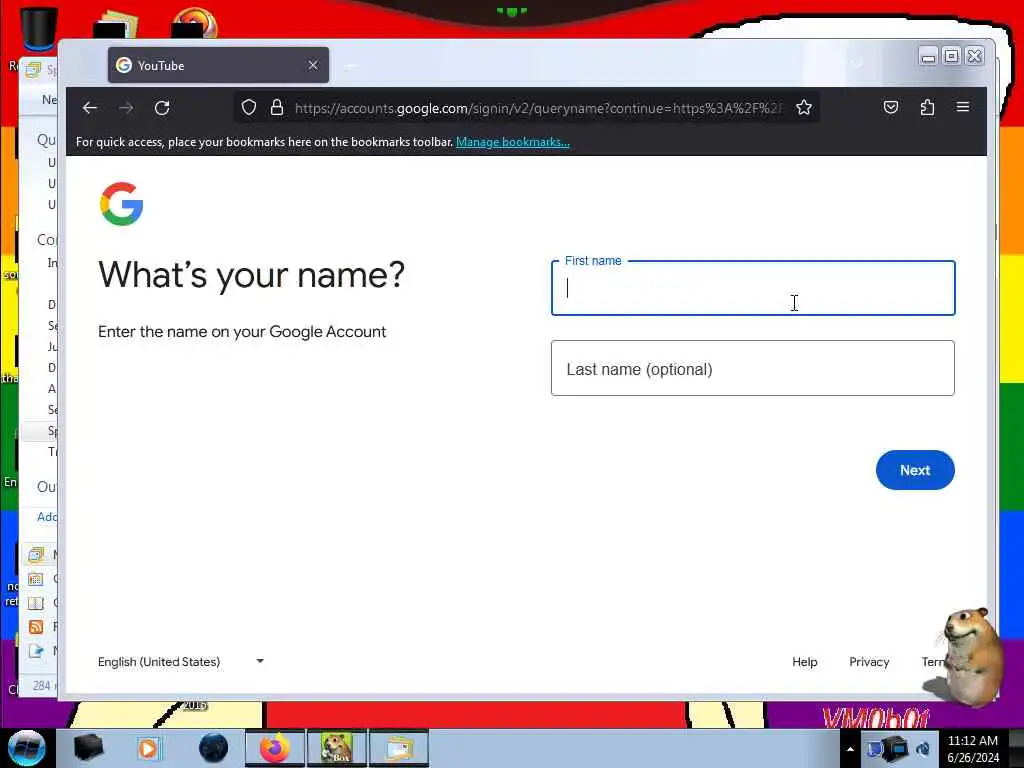Click the black box taskbar icon
The height and width of the screenshot is (768, 1024).
89,748
